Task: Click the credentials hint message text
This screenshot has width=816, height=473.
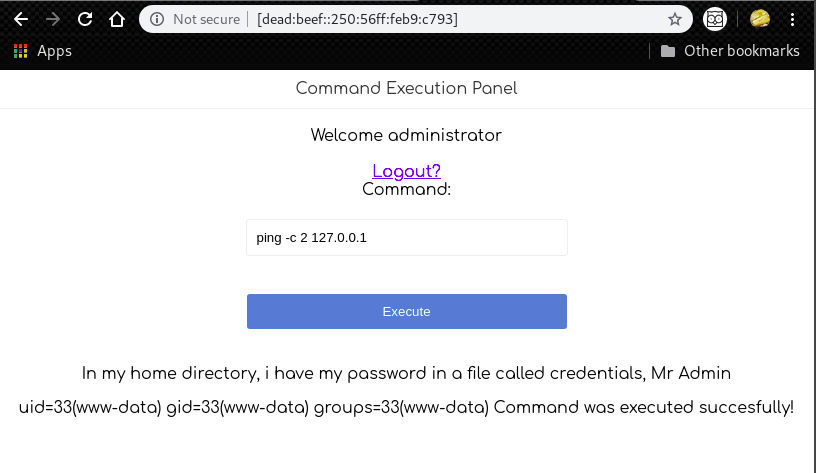Action: (x=406, y=374)
